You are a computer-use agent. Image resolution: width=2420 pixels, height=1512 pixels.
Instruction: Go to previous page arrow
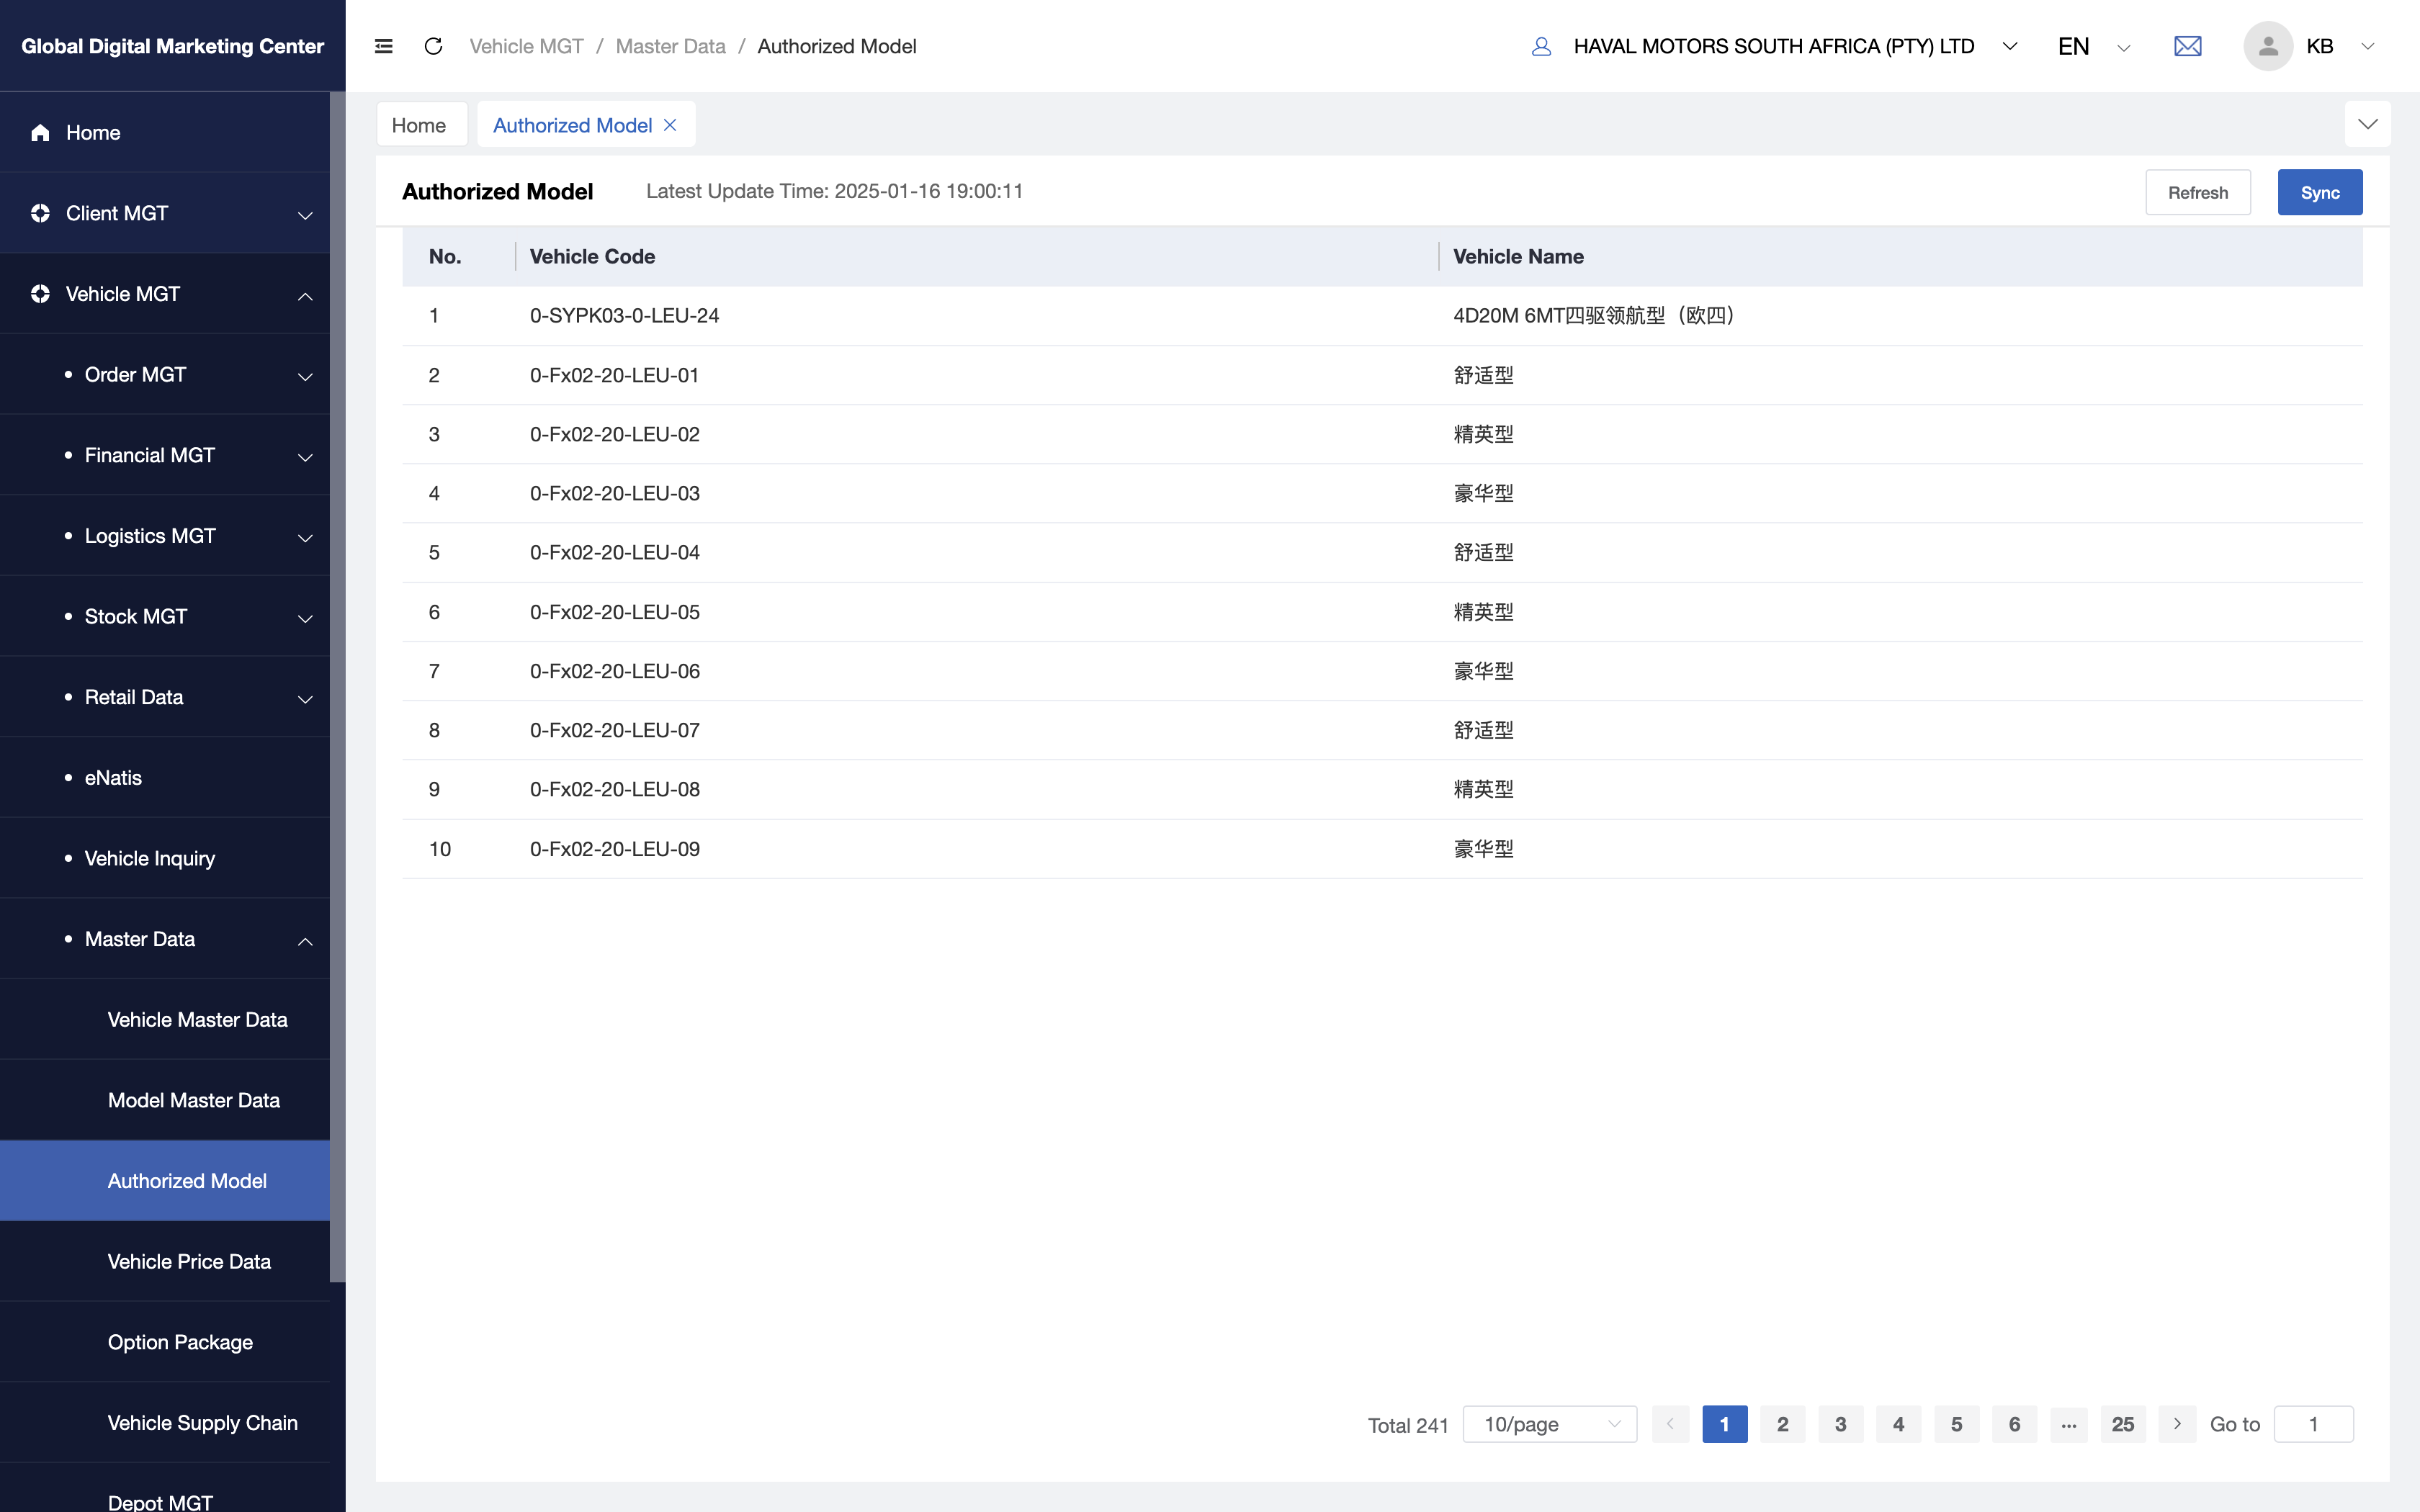pos(1670,1424)
